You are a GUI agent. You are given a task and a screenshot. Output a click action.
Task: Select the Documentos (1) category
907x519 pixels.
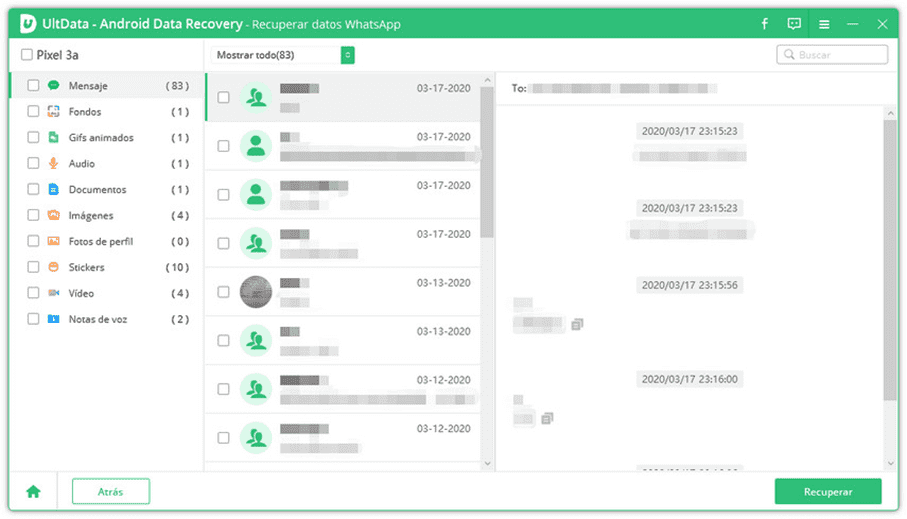pos(107,189)
